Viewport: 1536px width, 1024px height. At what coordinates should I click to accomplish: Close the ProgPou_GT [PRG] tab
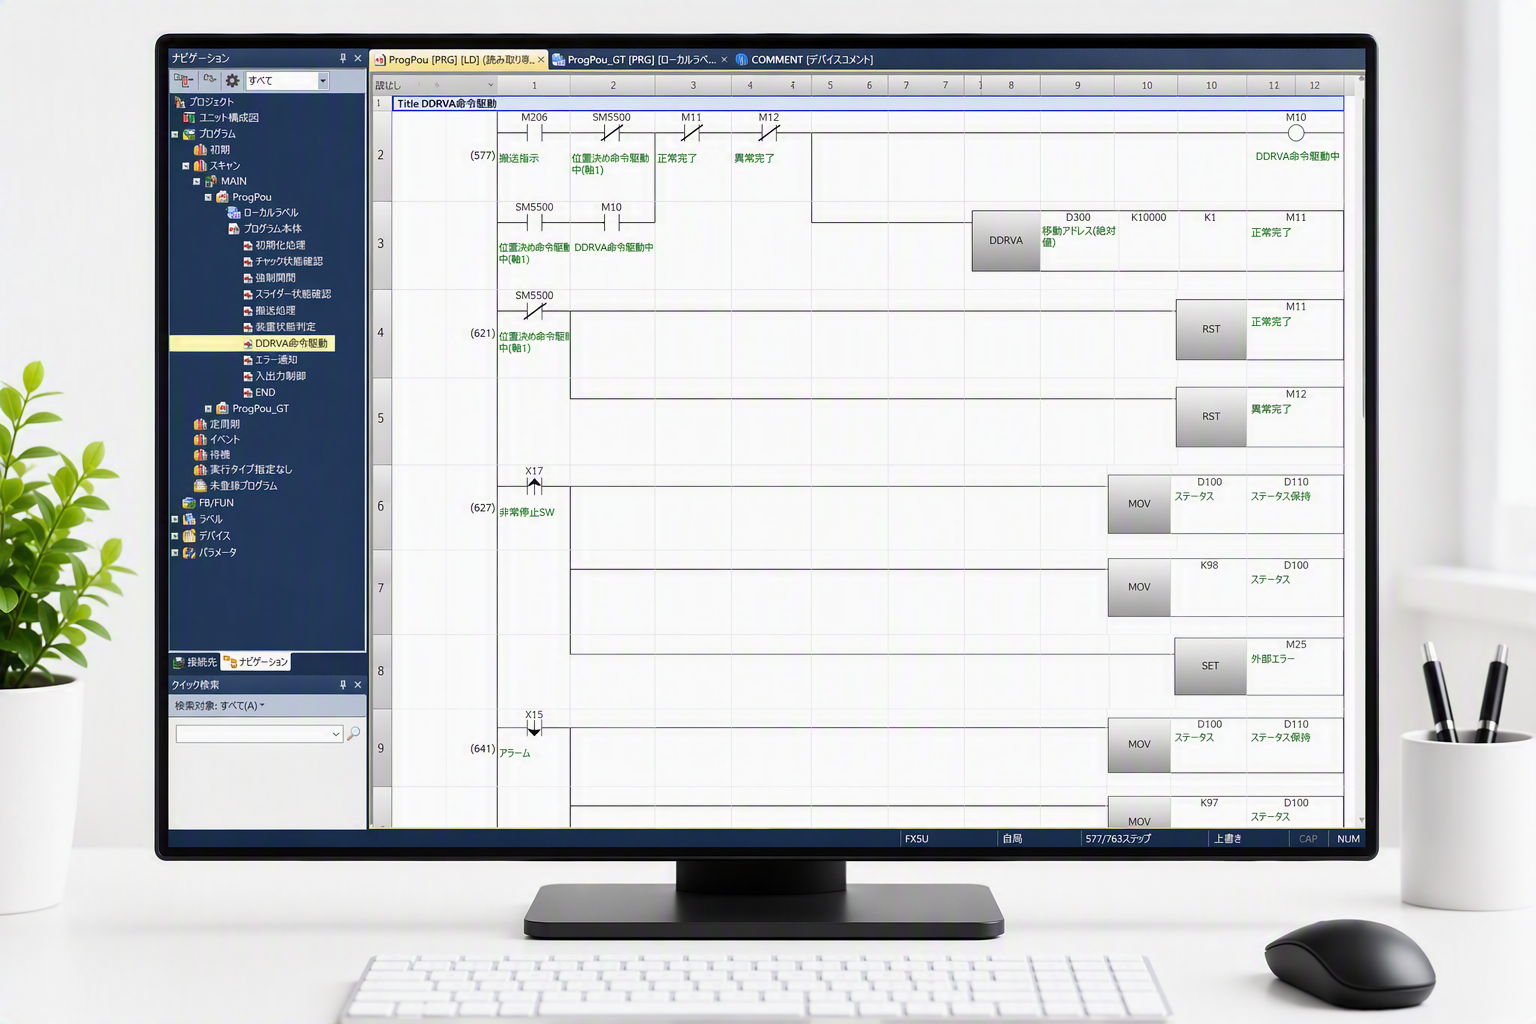tap(724, 60)
